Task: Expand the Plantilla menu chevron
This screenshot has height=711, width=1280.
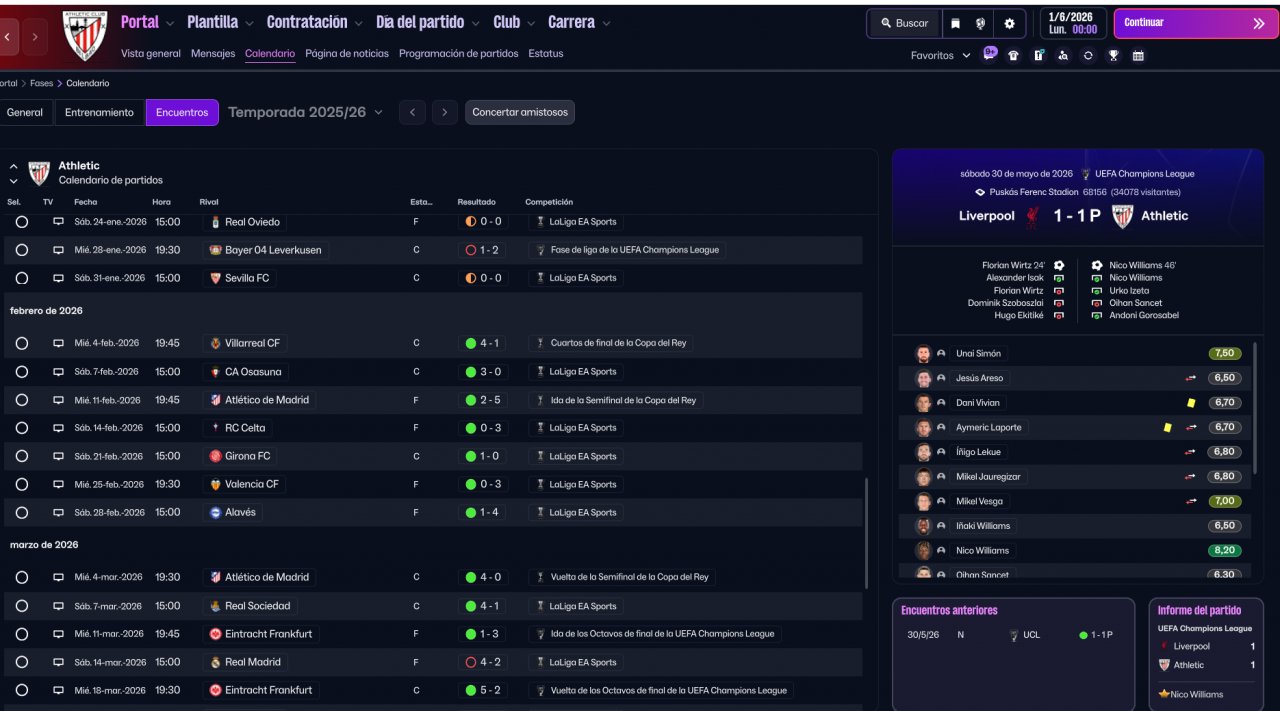Action: point(249,23)
